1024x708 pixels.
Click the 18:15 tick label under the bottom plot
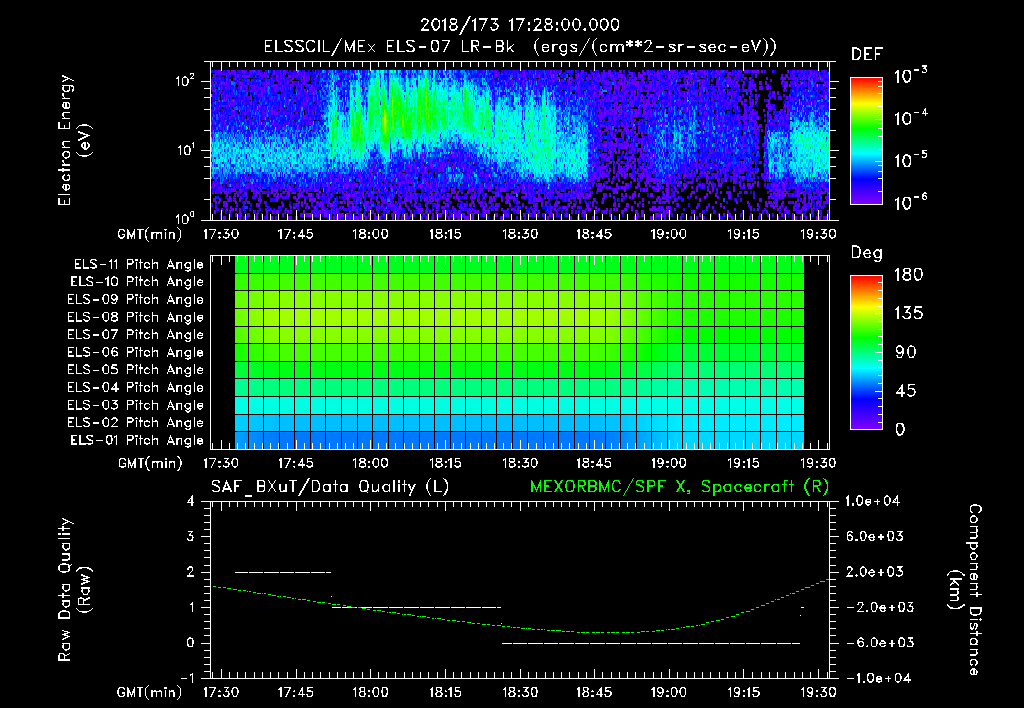(445, 692)
